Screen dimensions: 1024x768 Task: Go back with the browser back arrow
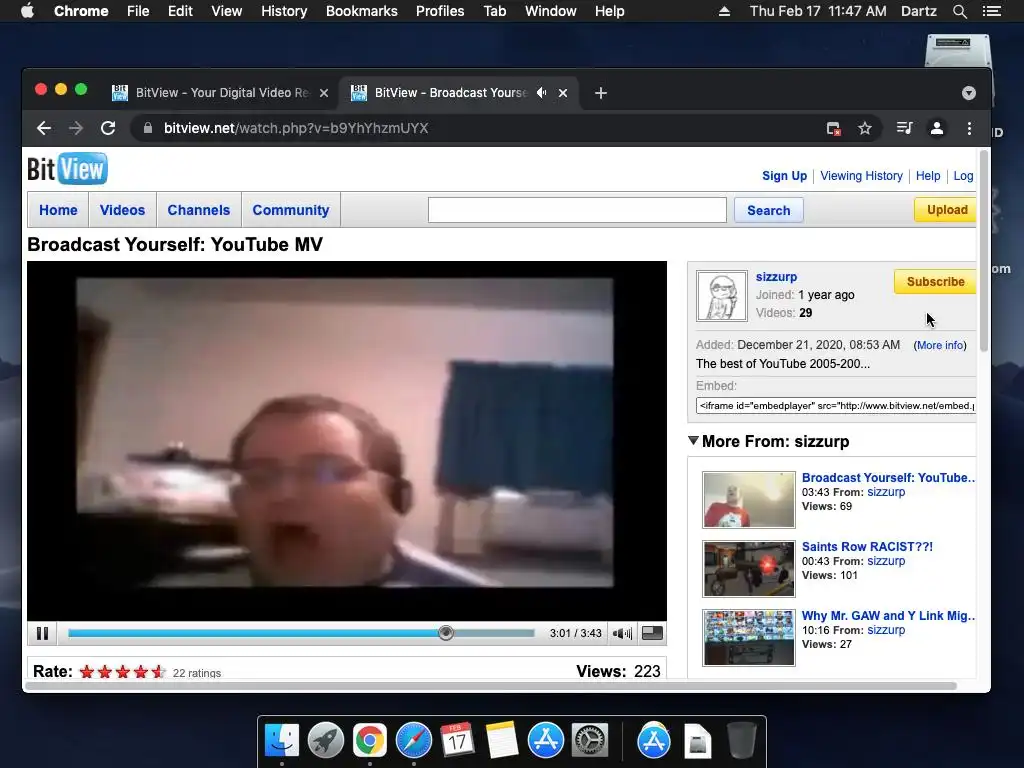tap(44, 128)
